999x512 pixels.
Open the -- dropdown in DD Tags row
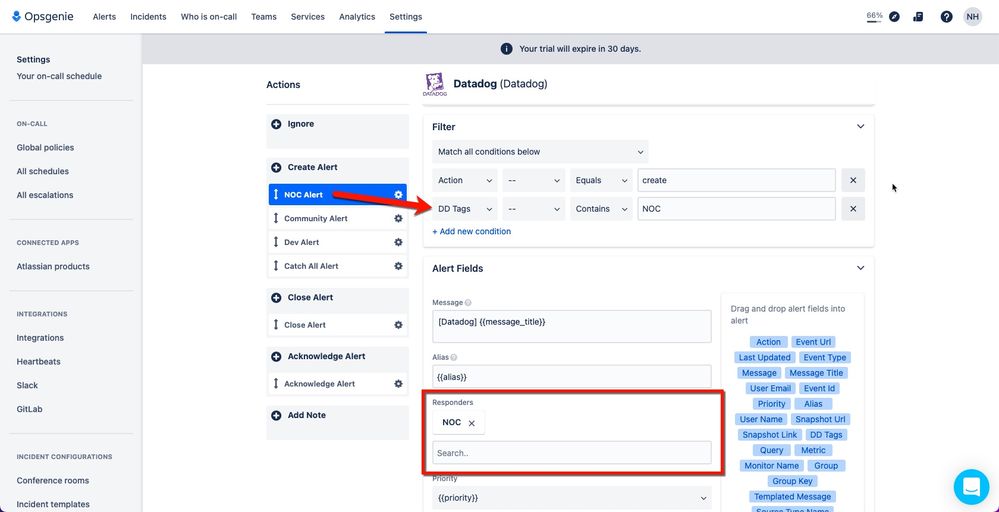click(534, 209)
